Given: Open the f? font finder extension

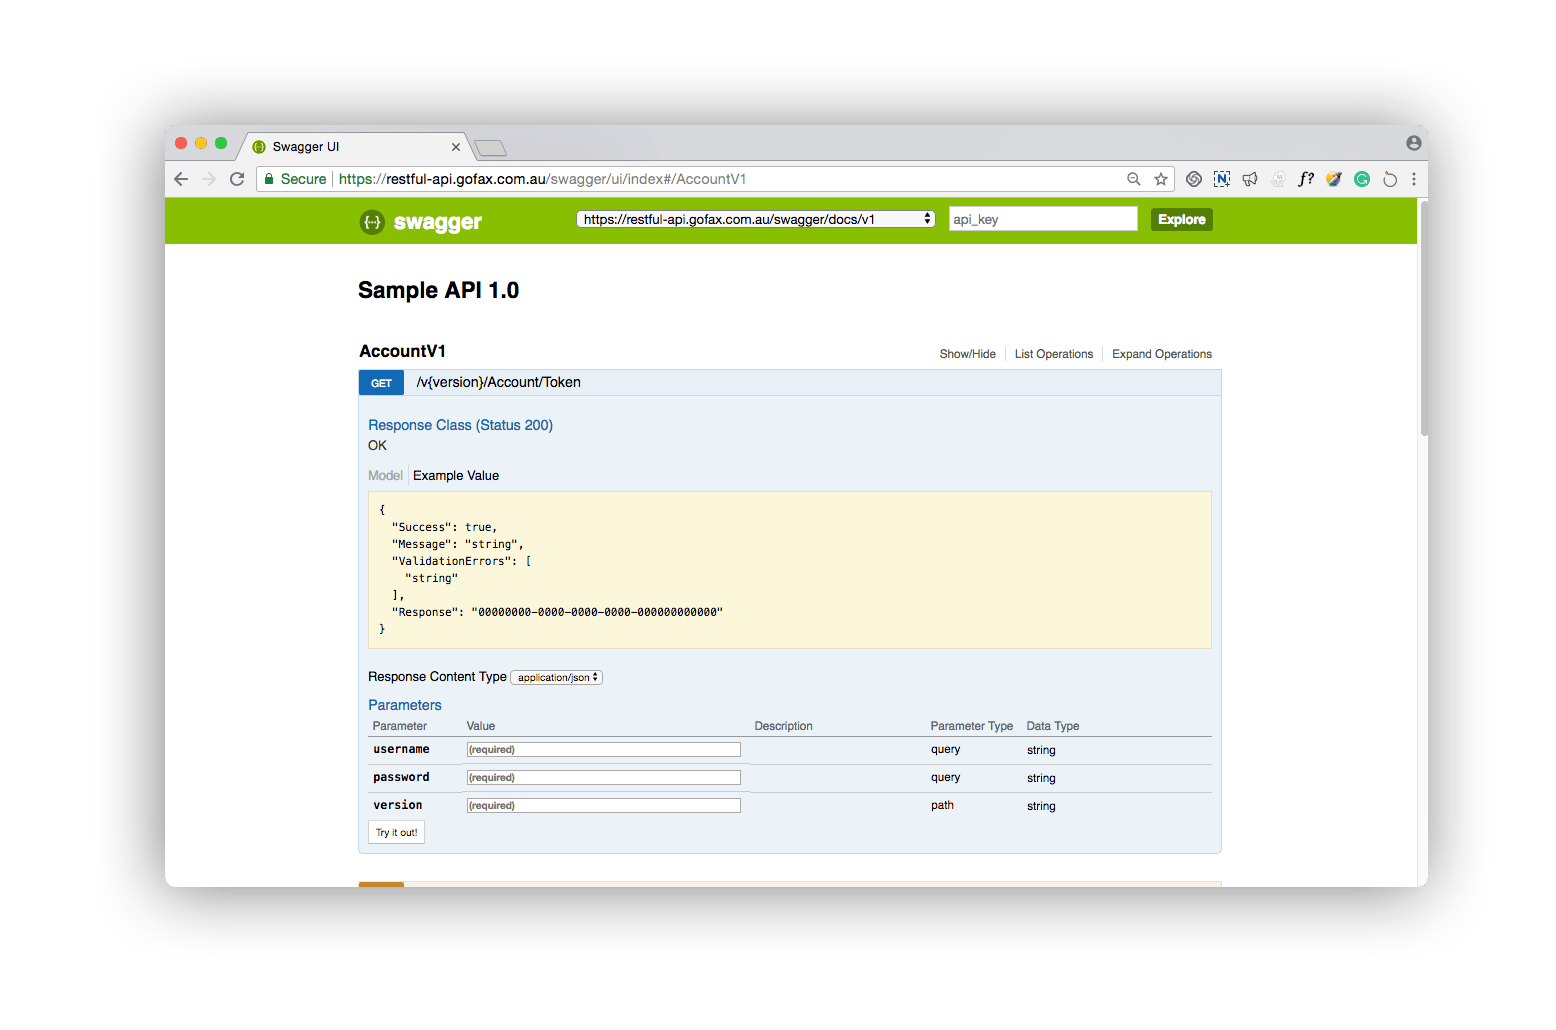Looking at the screenshot, I should [1306, 179].
